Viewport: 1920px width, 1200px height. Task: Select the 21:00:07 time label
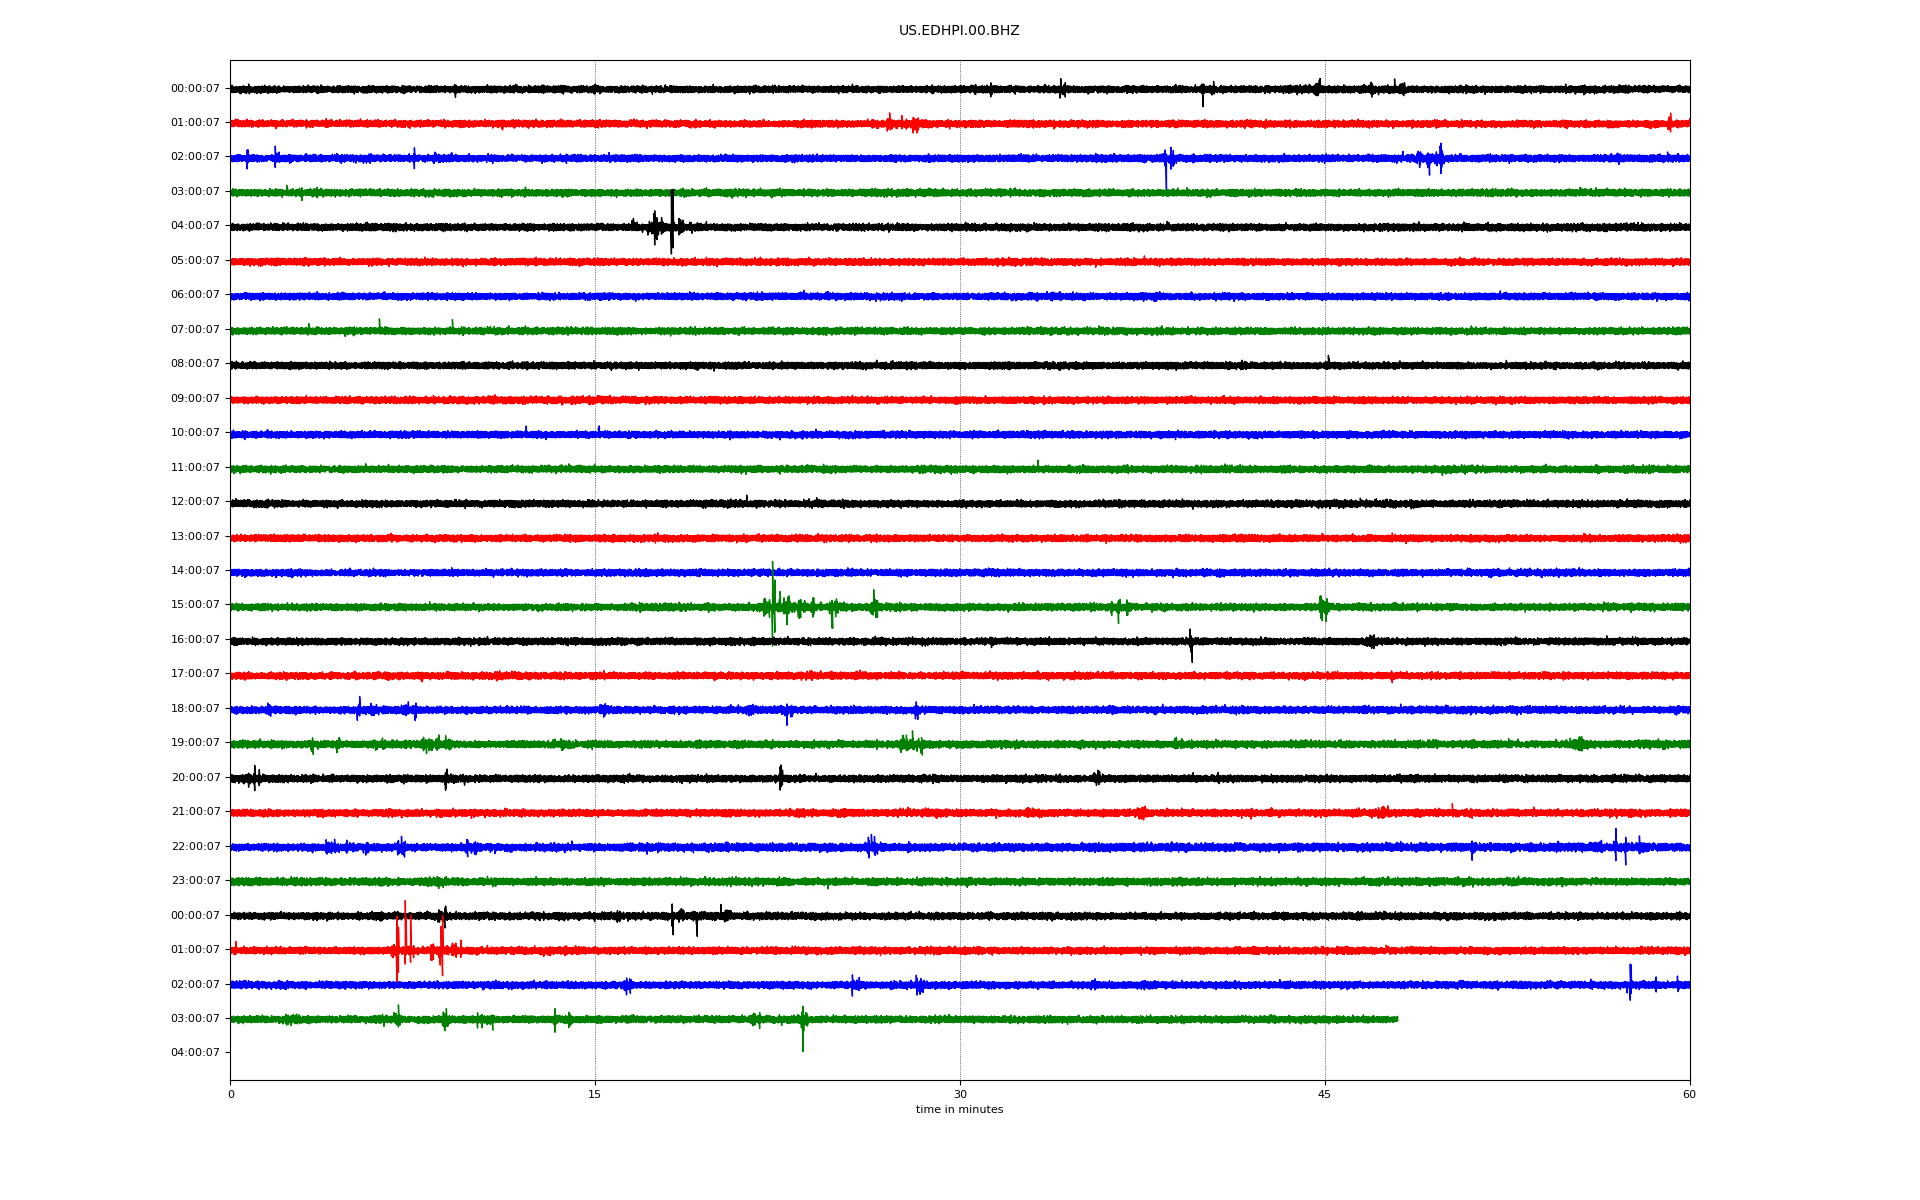tap(195, 812)
